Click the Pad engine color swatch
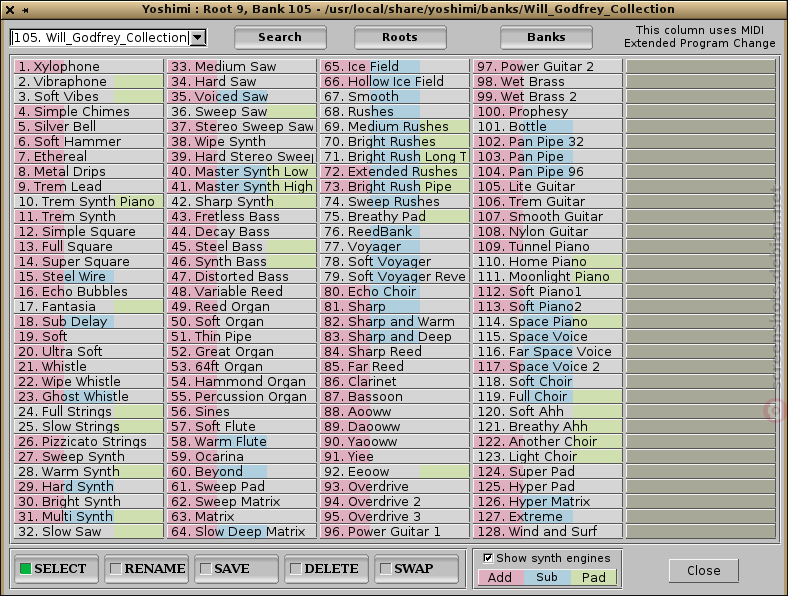The image size is (788, 596). pos(594,577)
